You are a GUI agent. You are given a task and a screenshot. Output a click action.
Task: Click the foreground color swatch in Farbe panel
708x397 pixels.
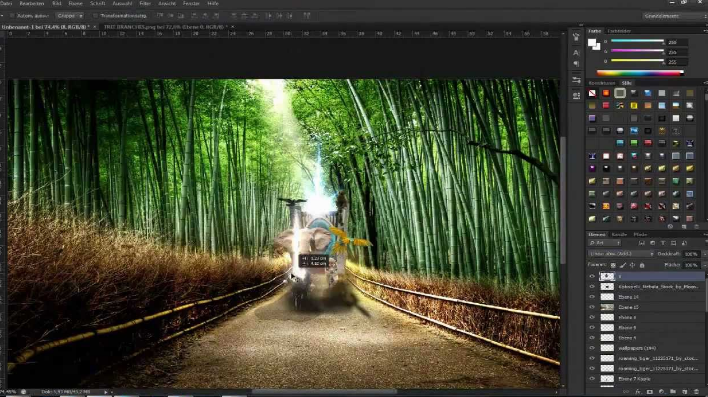[592, 43]
